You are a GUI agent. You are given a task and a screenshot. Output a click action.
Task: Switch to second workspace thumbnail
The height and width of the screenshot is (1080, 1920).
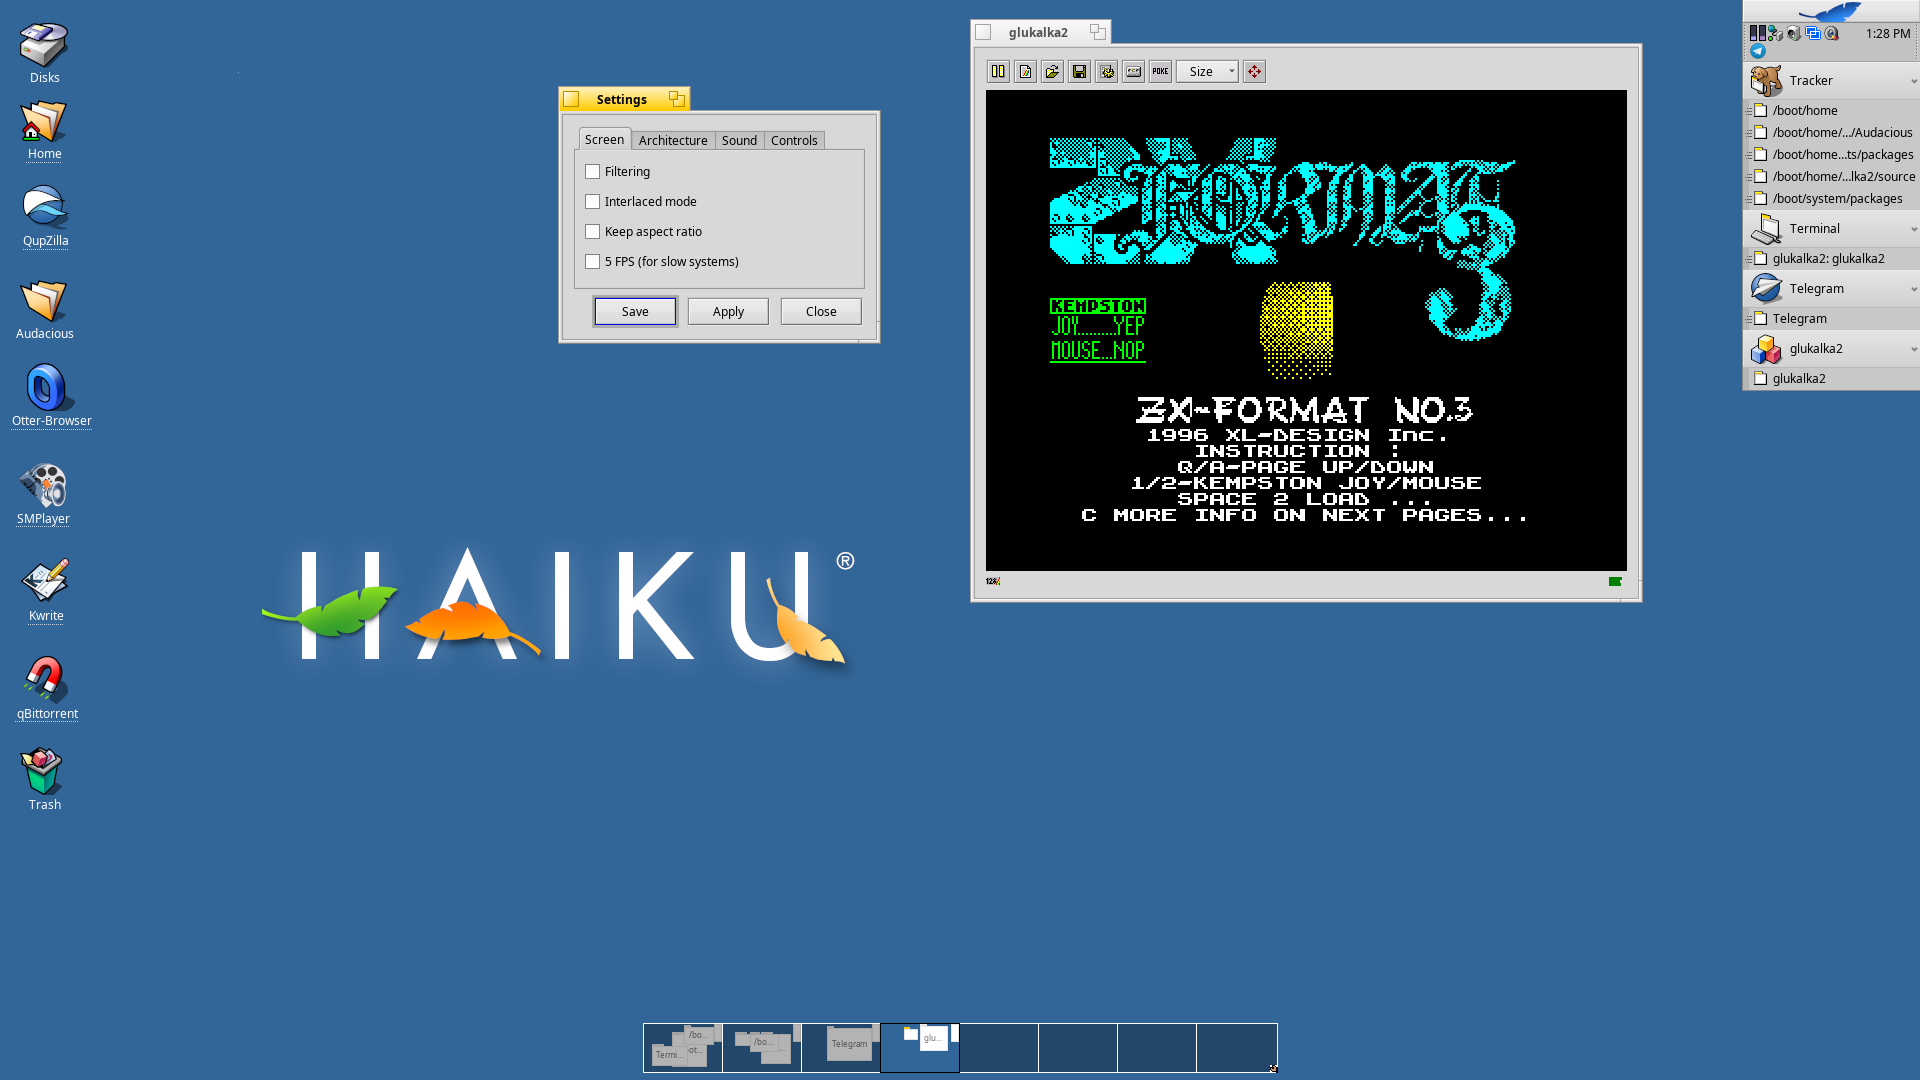point(762,1048)
